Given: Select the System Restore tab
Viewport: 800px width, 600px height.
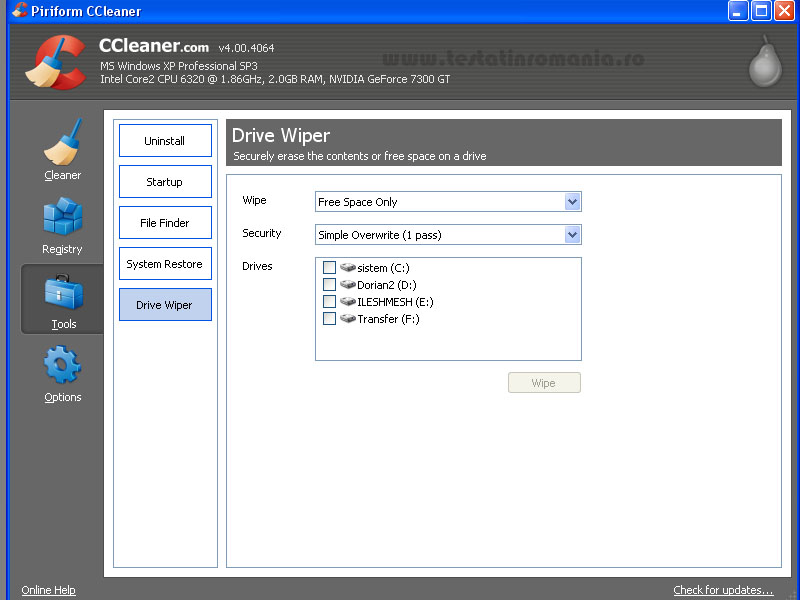Looking at the screenshot, I should pos(165,264).
